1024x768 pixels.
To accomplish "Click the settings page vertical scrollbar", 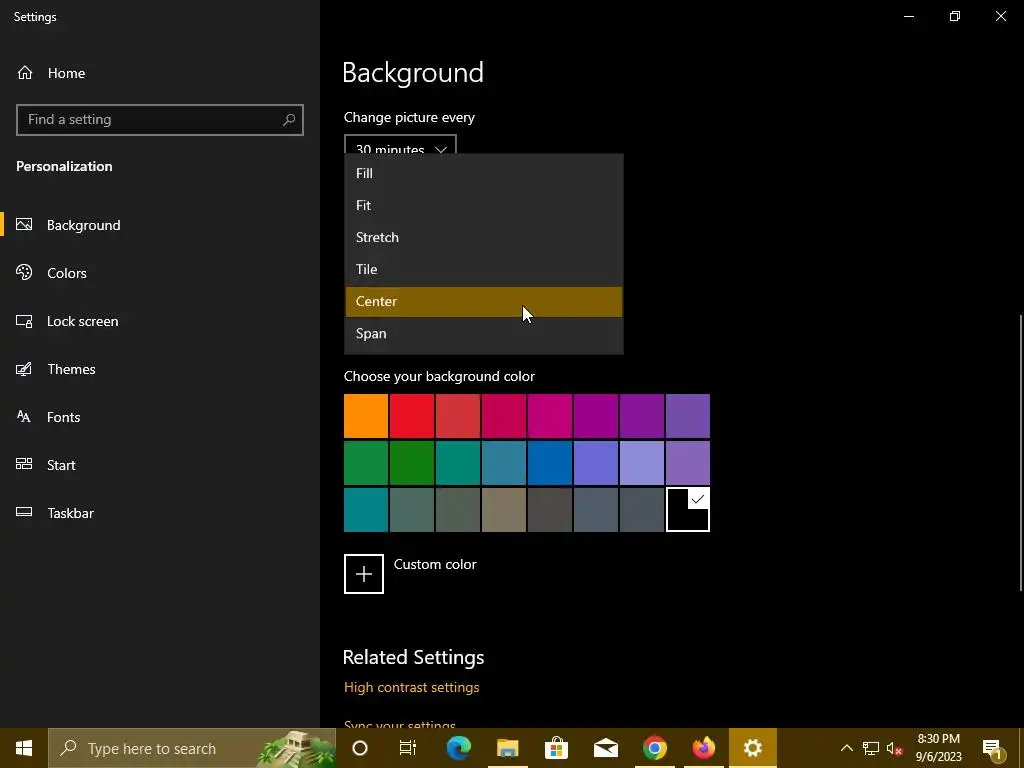I will click(x=1021, y=454).
